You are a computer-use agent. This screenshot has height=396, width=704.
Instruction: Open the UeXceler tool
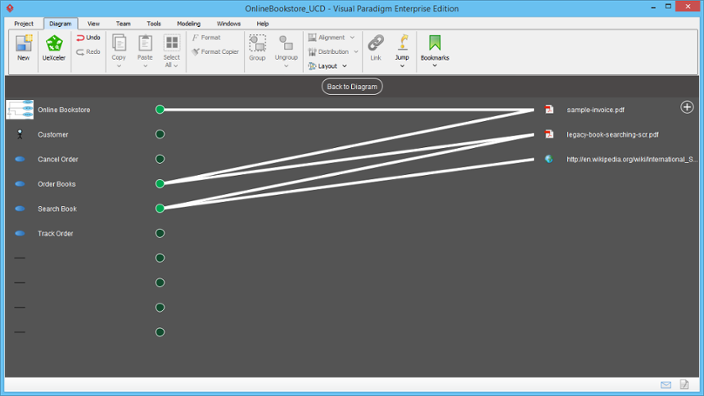(54, 43)
